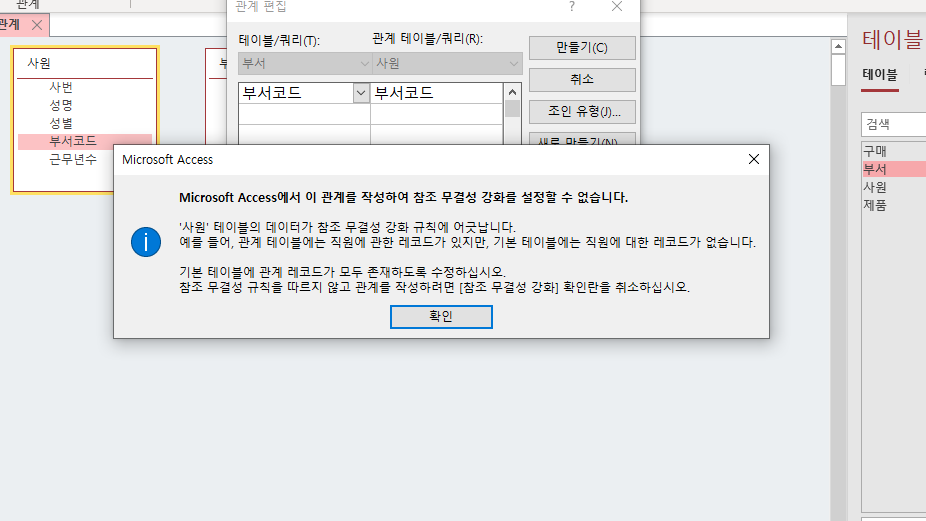The height and width of the screenshot is (521, 926).
Task: Open the 조인 유형(J)... options
Action: click(581, 111)
